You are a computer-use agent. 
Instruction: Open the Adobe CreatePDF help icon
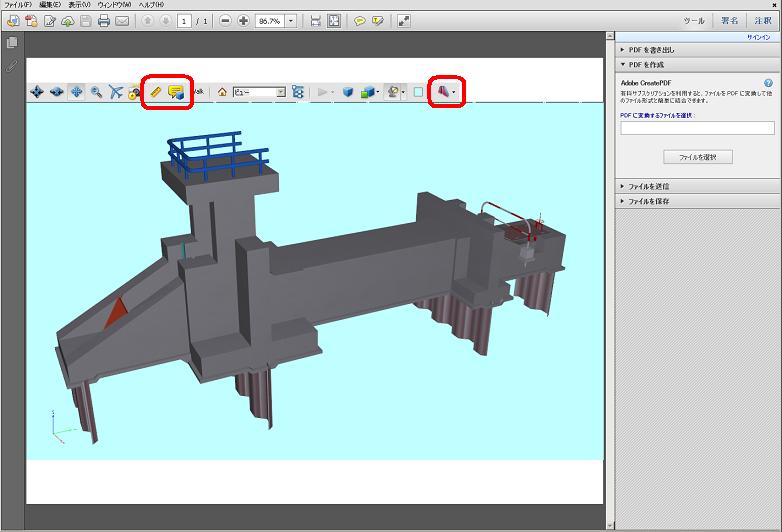(769, 83)
